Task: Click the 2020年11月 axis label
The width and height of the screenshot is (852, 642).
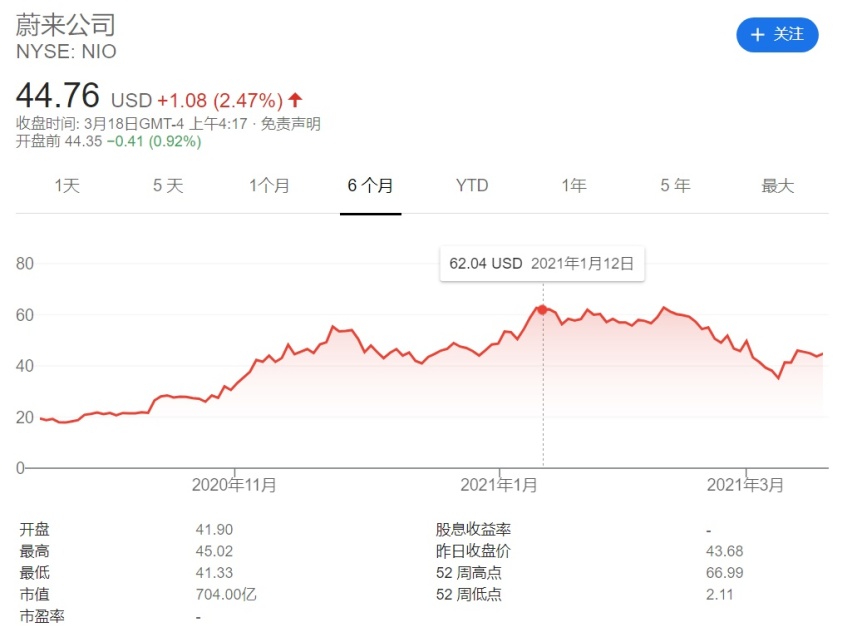Action: coord(234,484)
